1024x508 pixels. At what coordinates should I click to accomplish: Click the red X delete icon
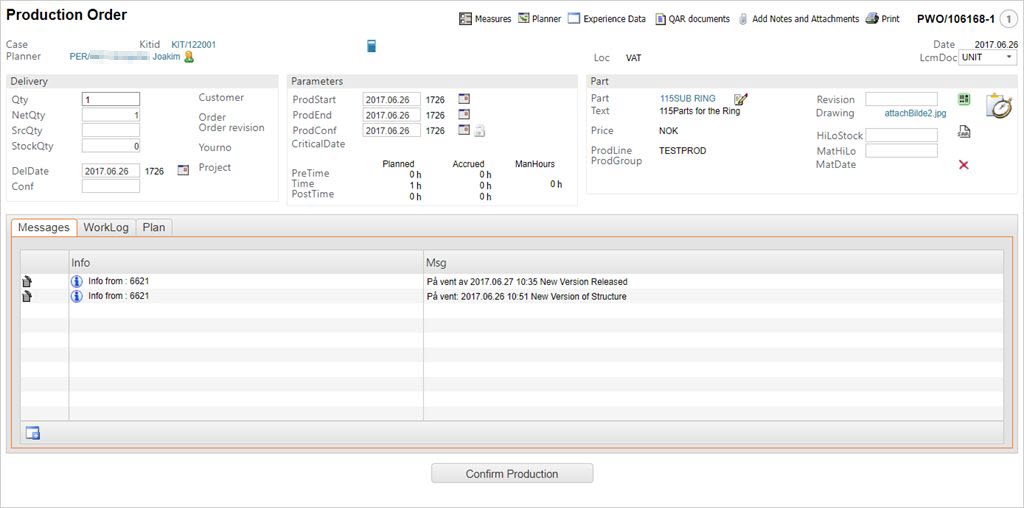pyautogui.click(x=964, y=165)
